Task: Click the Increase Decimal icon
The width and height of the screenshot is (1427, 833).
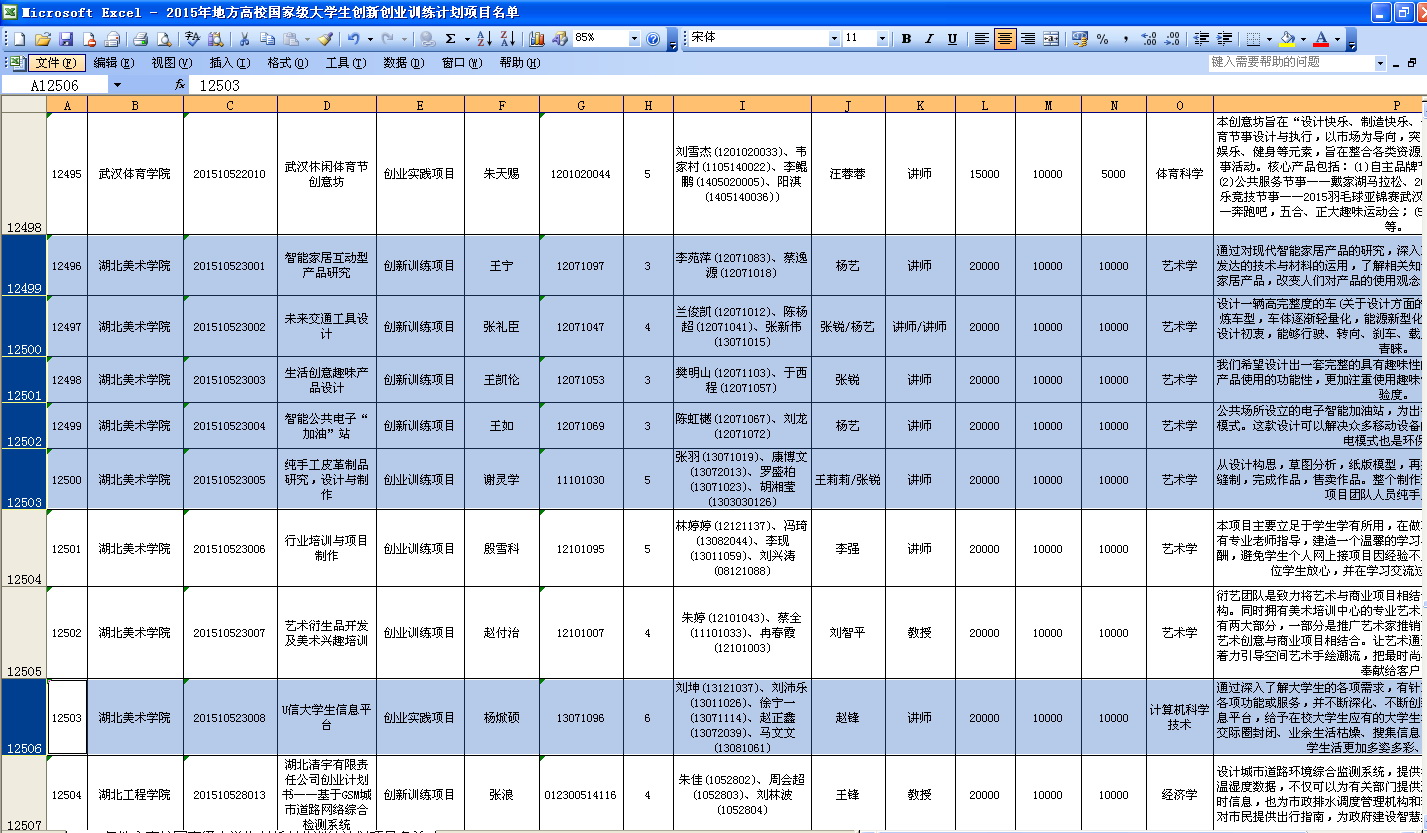Action: coord(1148,39)
